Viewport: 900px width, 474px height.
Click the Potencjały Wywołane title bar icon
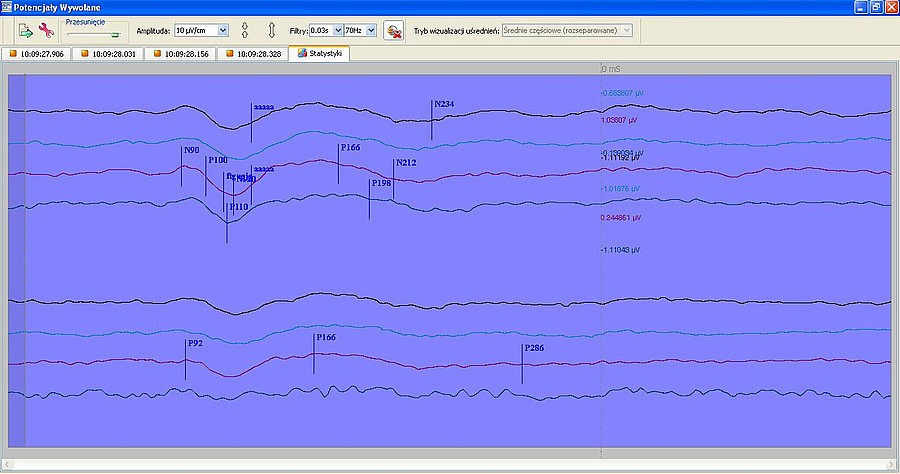(x=6, y=7)
